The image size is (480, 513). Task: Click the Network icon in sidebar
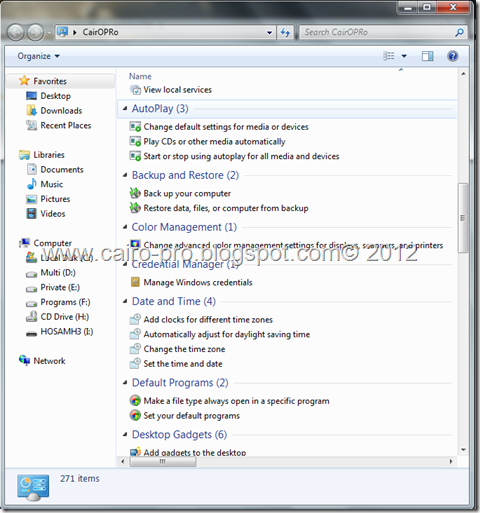pos(24,360)
